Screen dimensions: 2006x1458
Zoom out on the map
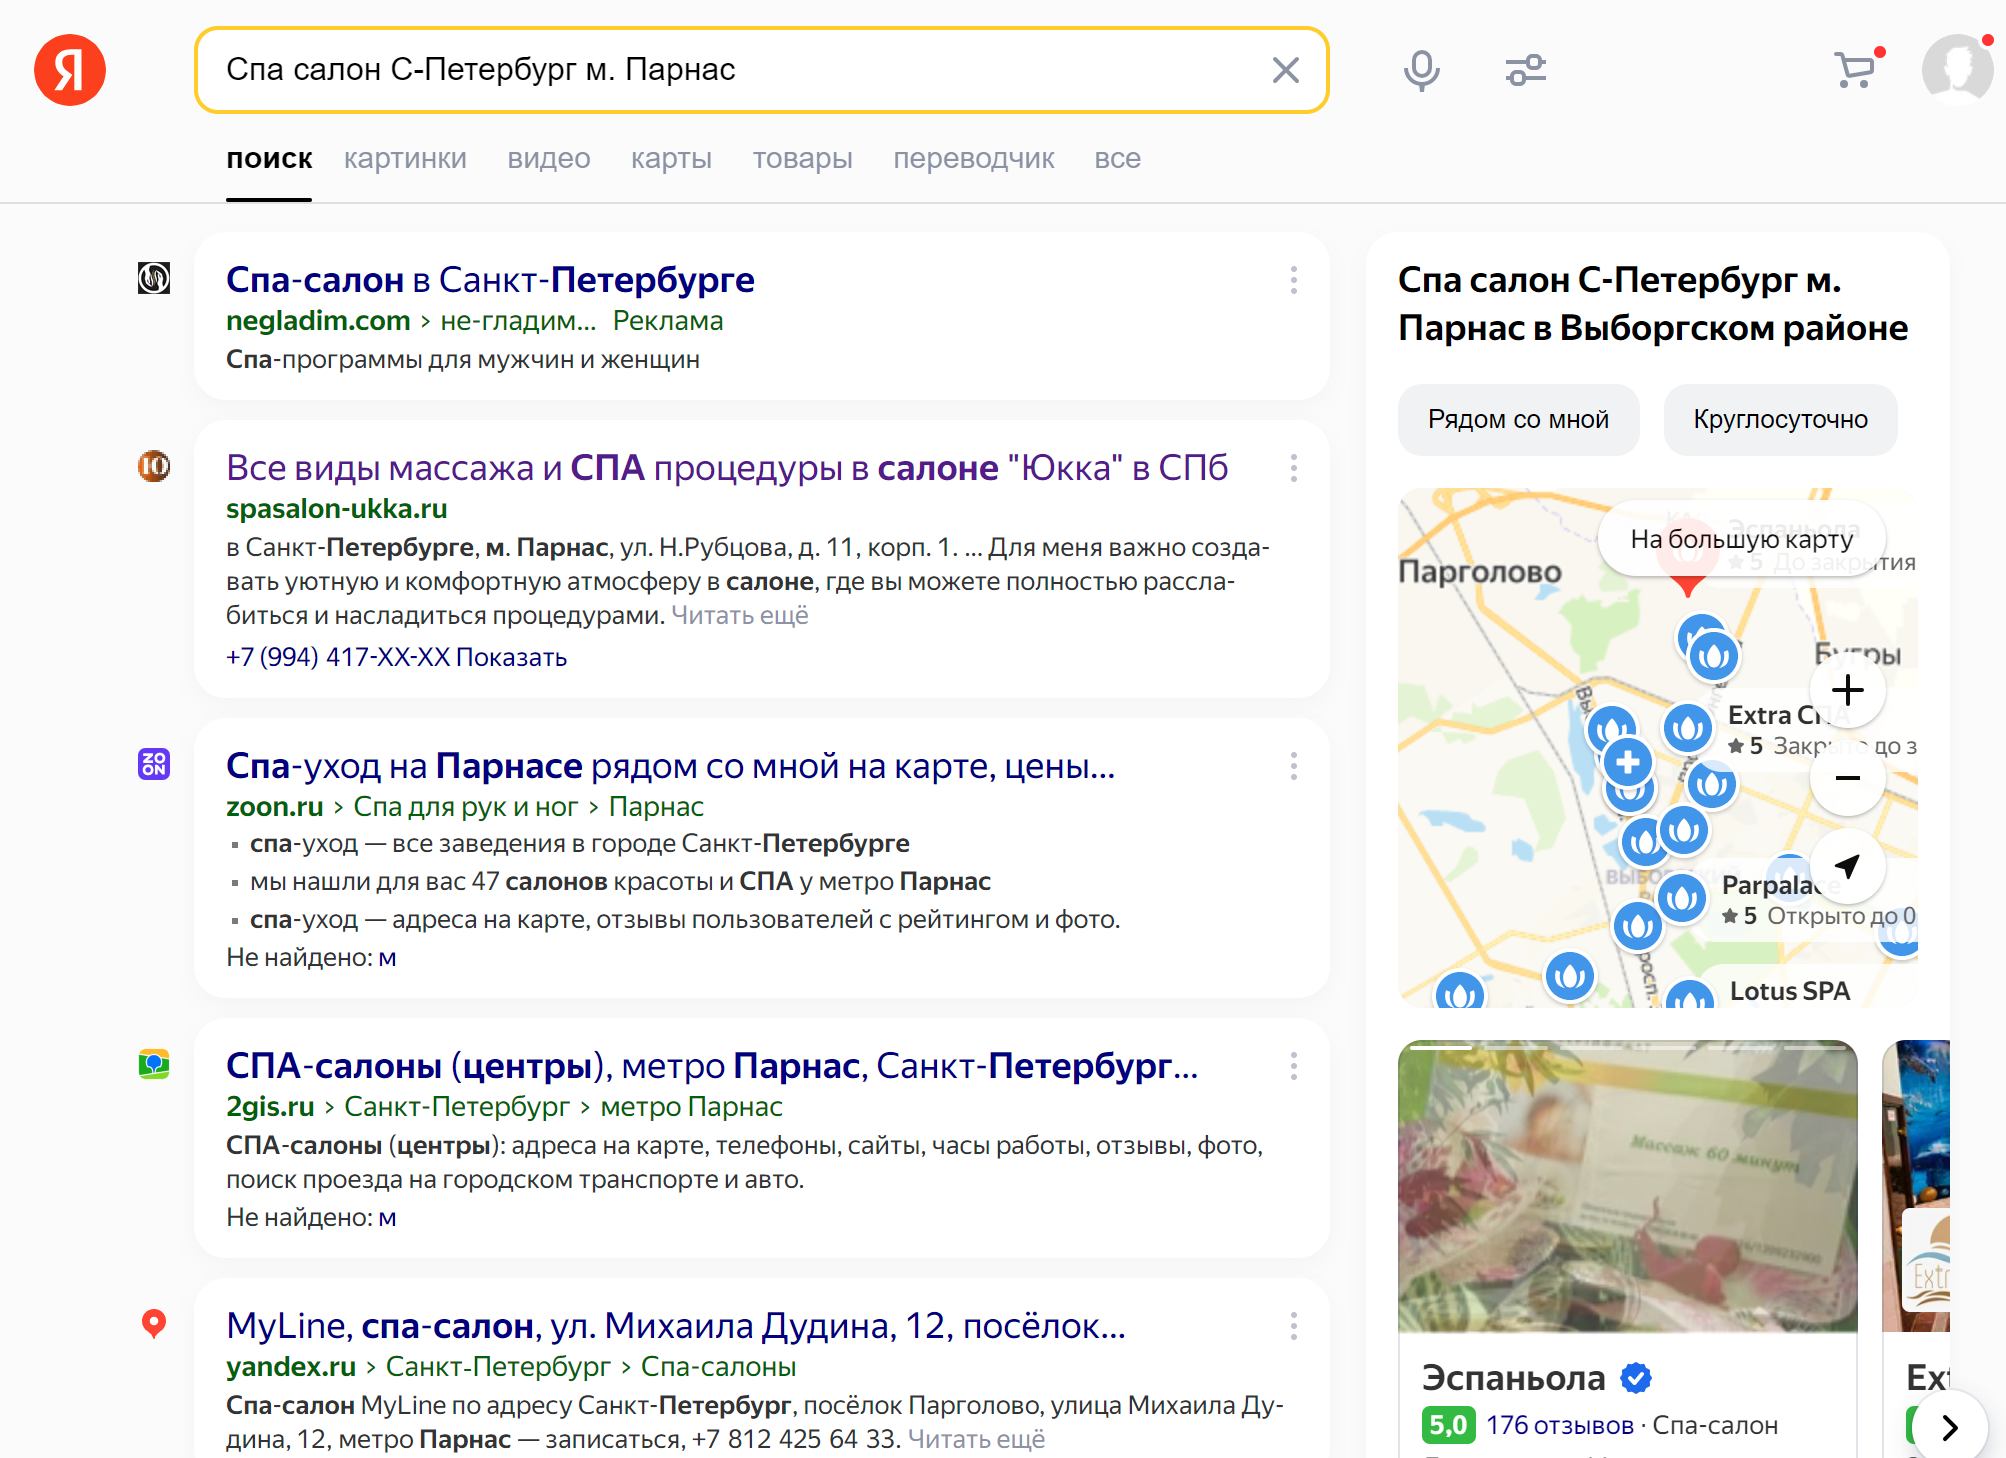(1847, 778)
